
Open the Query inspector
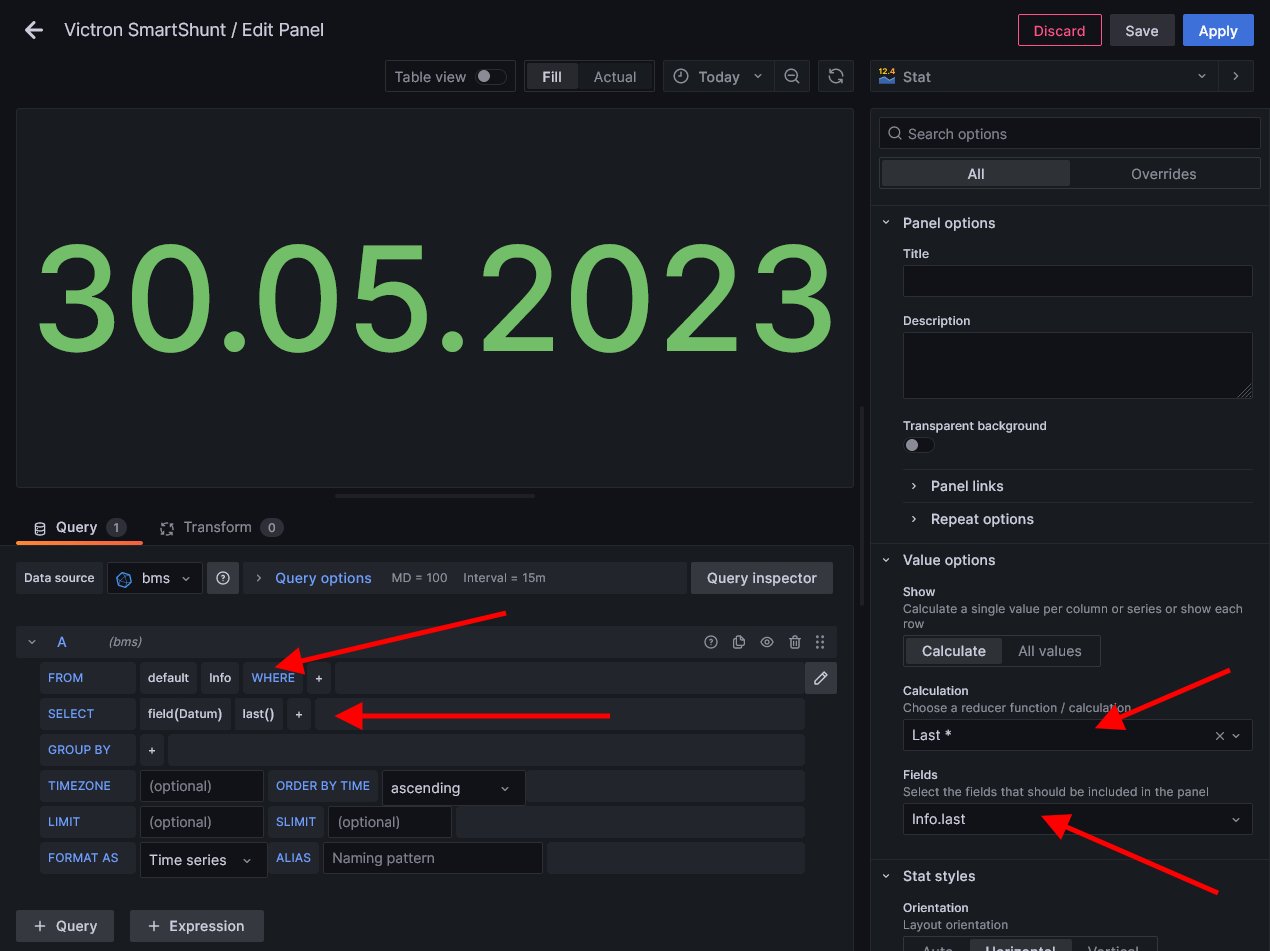pyautogui.click(x=761, y=578)
